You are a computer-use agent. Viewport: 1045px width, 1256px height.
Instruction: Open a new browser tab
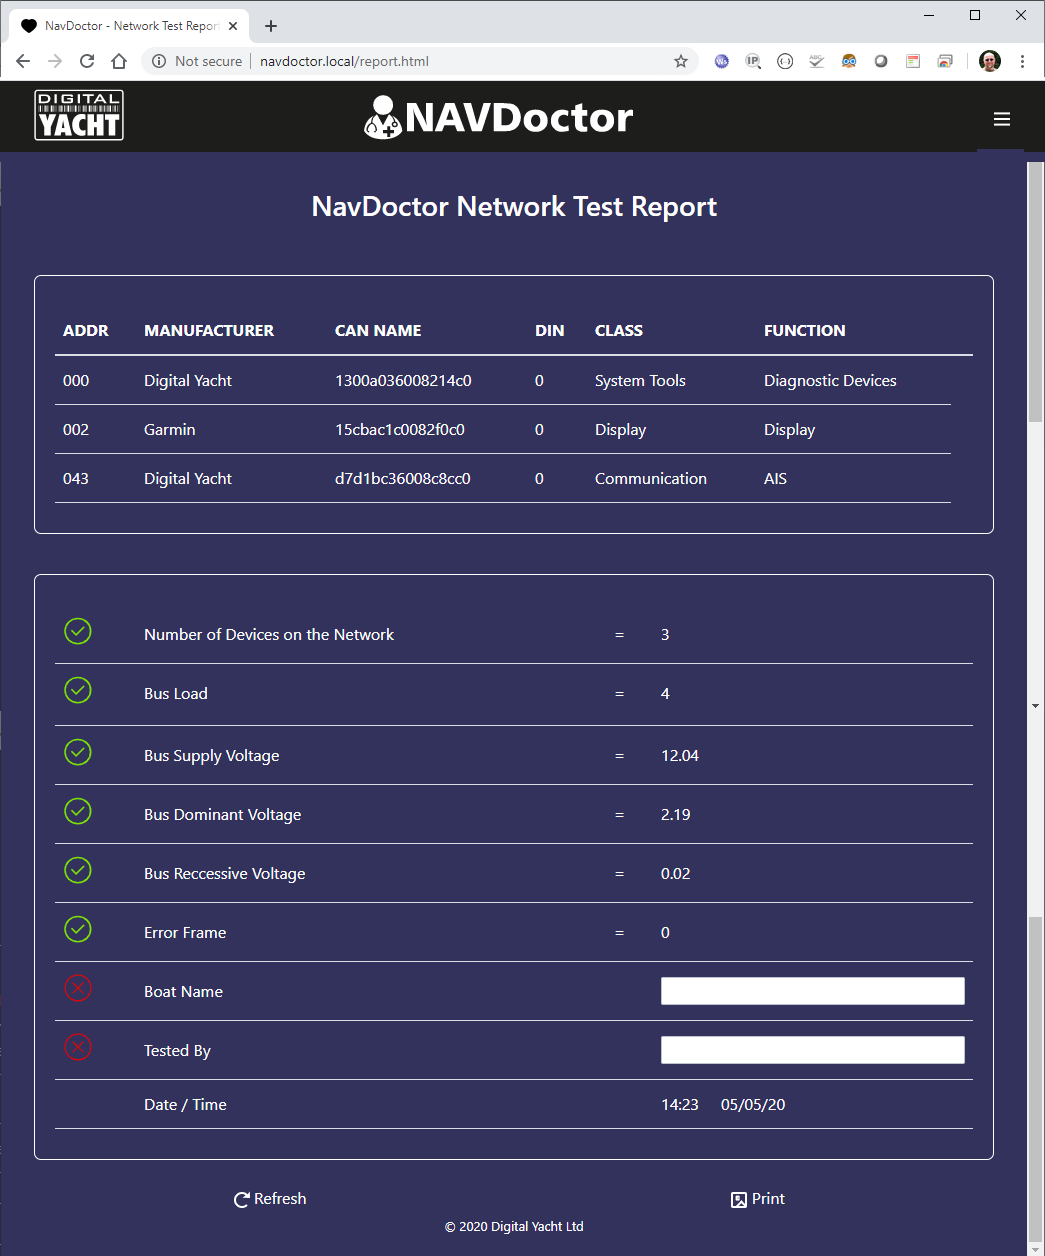pos(270,25)
